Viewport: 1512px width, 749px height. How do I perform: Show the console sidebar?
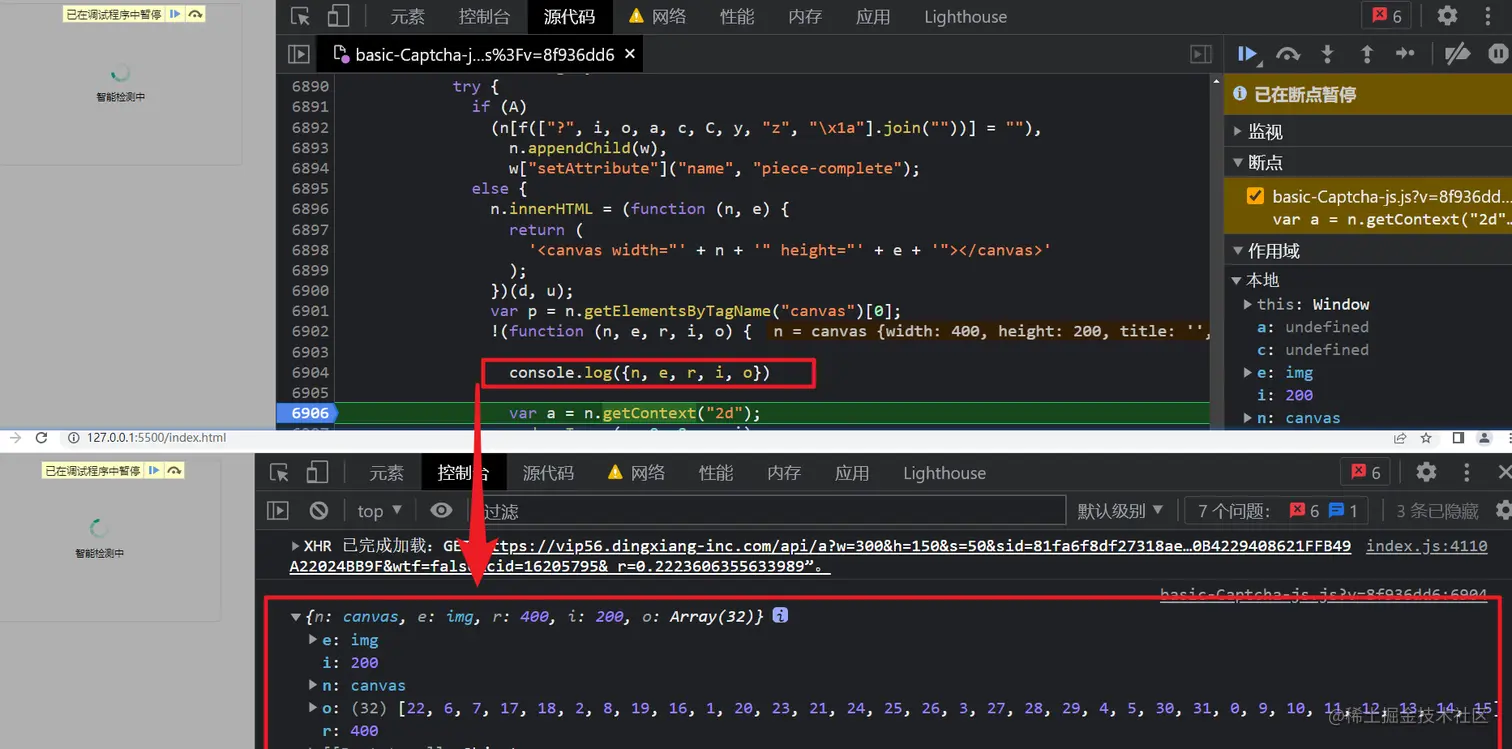[278, 511]
